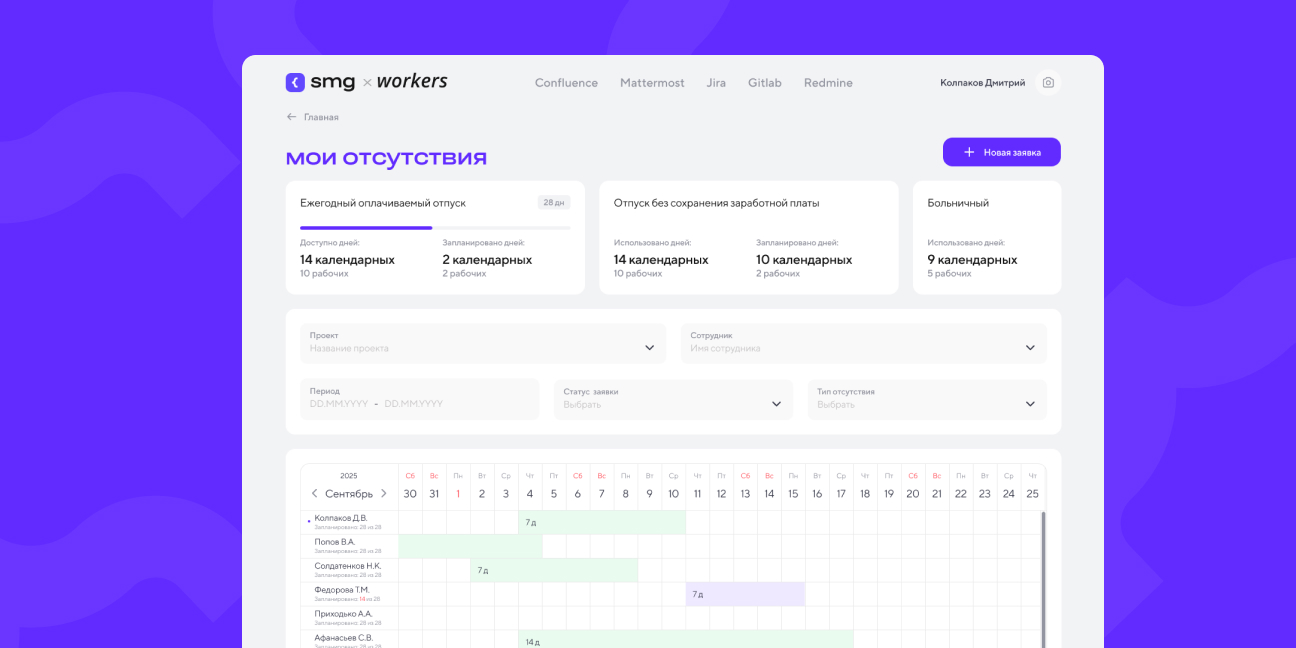This screenshot has width=1296, height=648.
Task: Select Солдатенков Н.К. 7д absence bar
Action: pyautogui.click(x=554, y=570)
